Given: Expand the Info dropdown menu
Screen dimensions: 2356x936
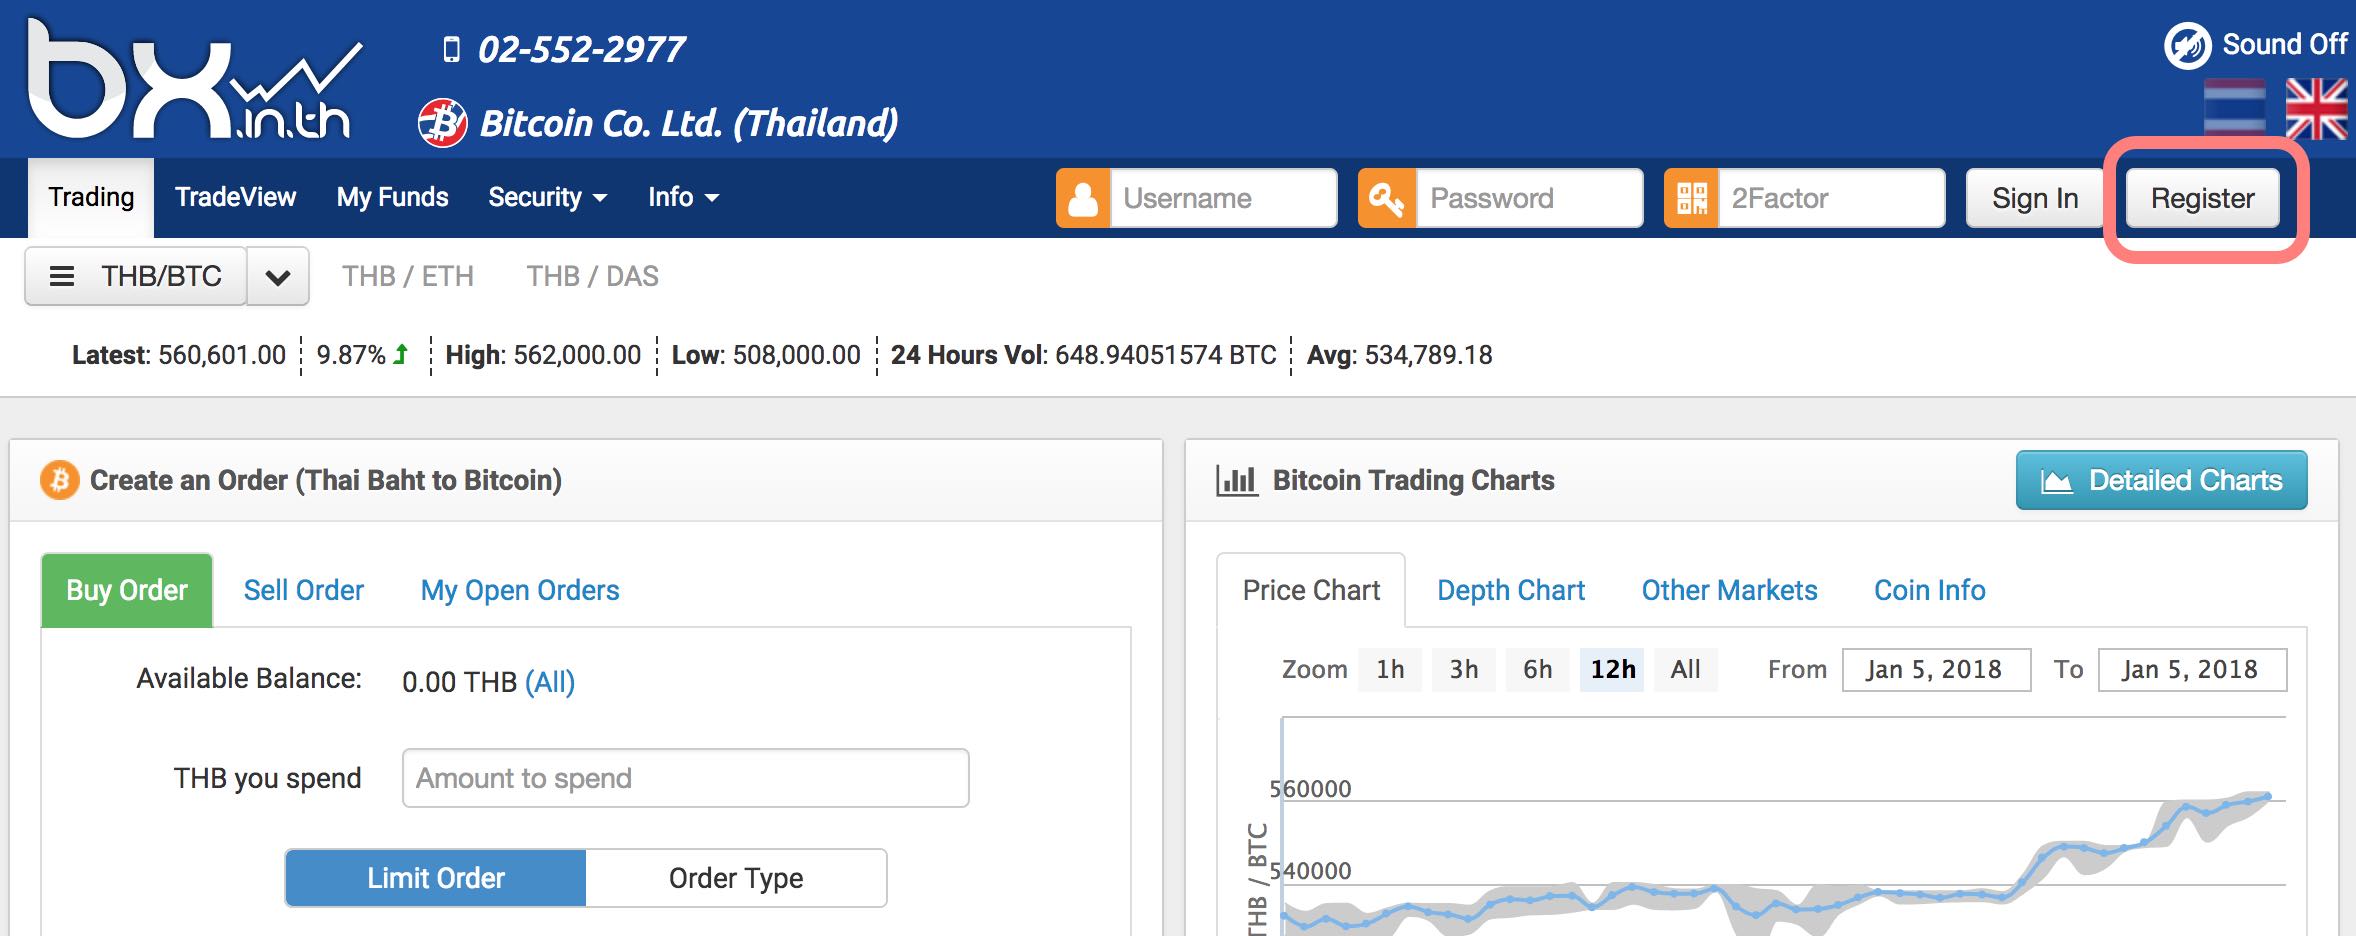Looking at the screenshot, I should pyautogui.click(x=683, y=197).
